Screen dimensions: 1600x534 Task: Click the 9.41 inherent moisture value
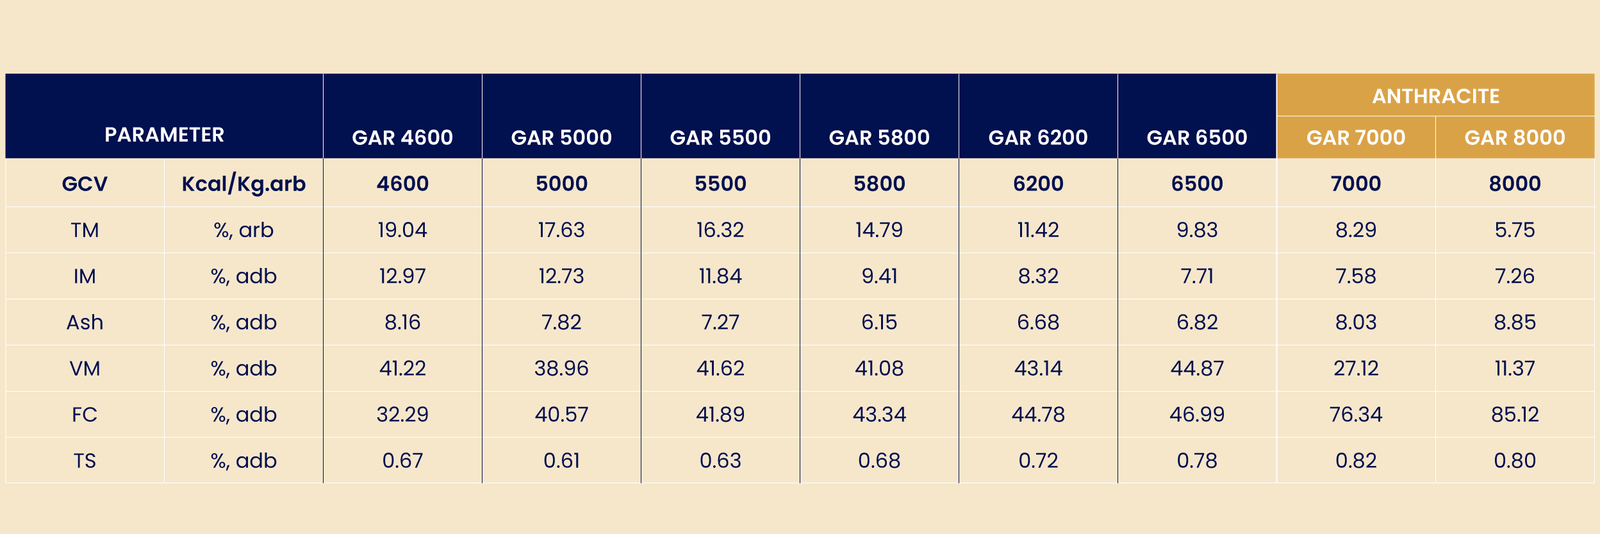[879, 276]
